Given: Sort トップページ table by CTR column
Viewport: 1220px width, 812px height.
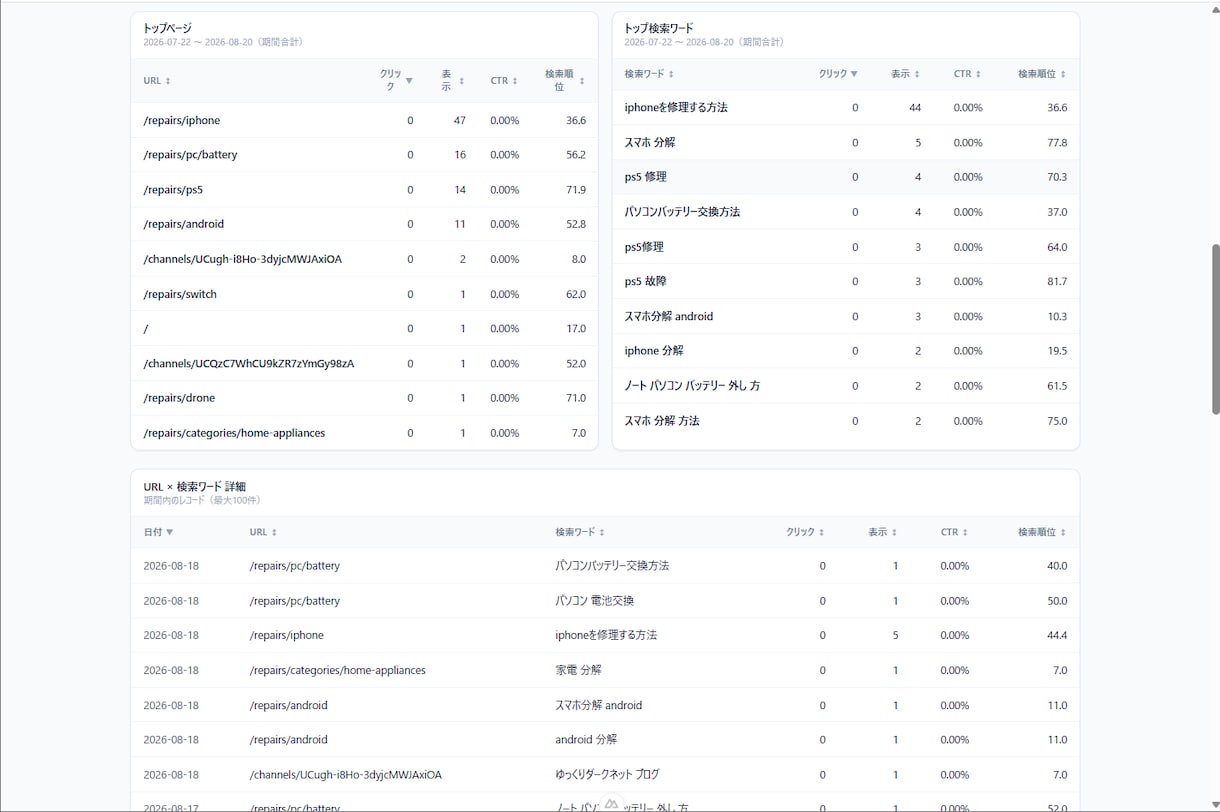Looking at the screenshot, I should pyautogui.click(x=504, y=81).
